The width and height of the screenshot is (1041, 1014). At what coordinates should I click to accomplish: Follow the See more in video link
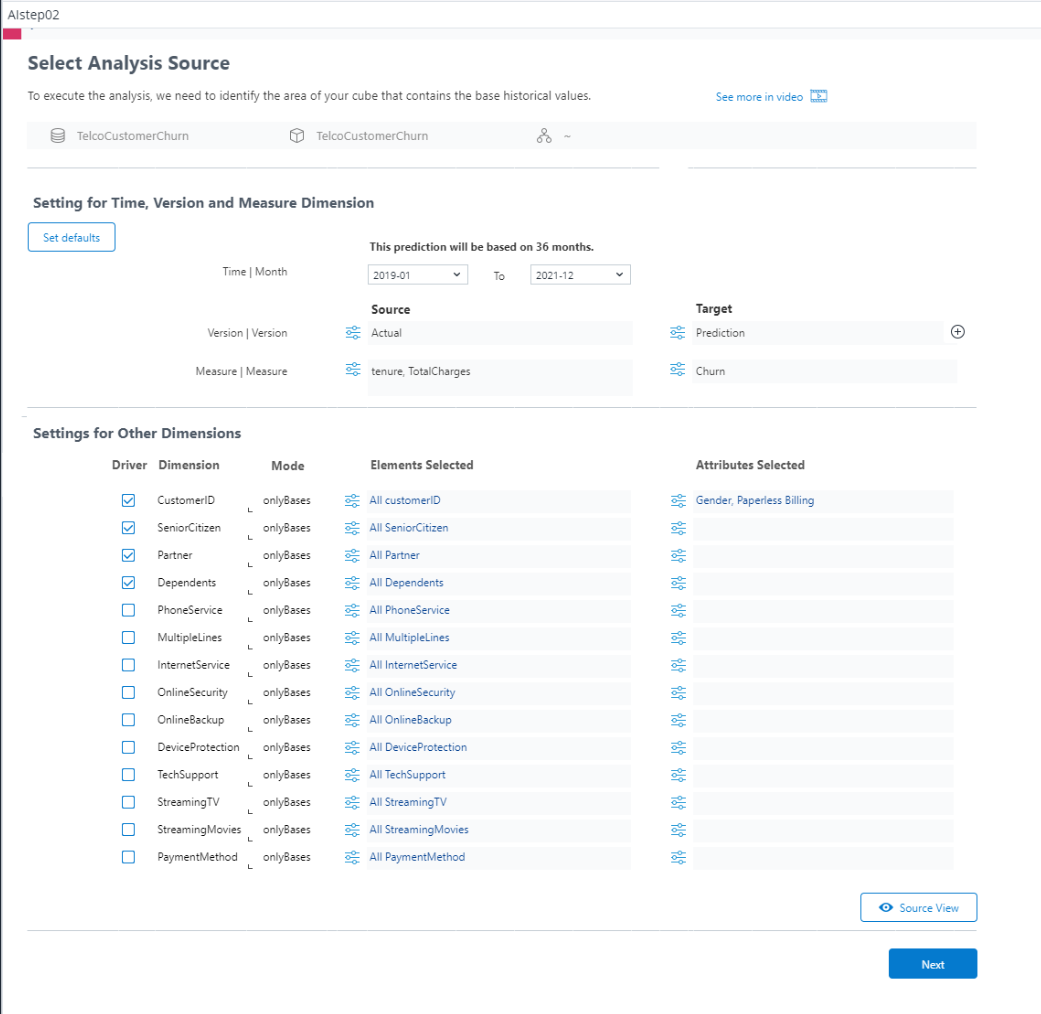[759, 97]
